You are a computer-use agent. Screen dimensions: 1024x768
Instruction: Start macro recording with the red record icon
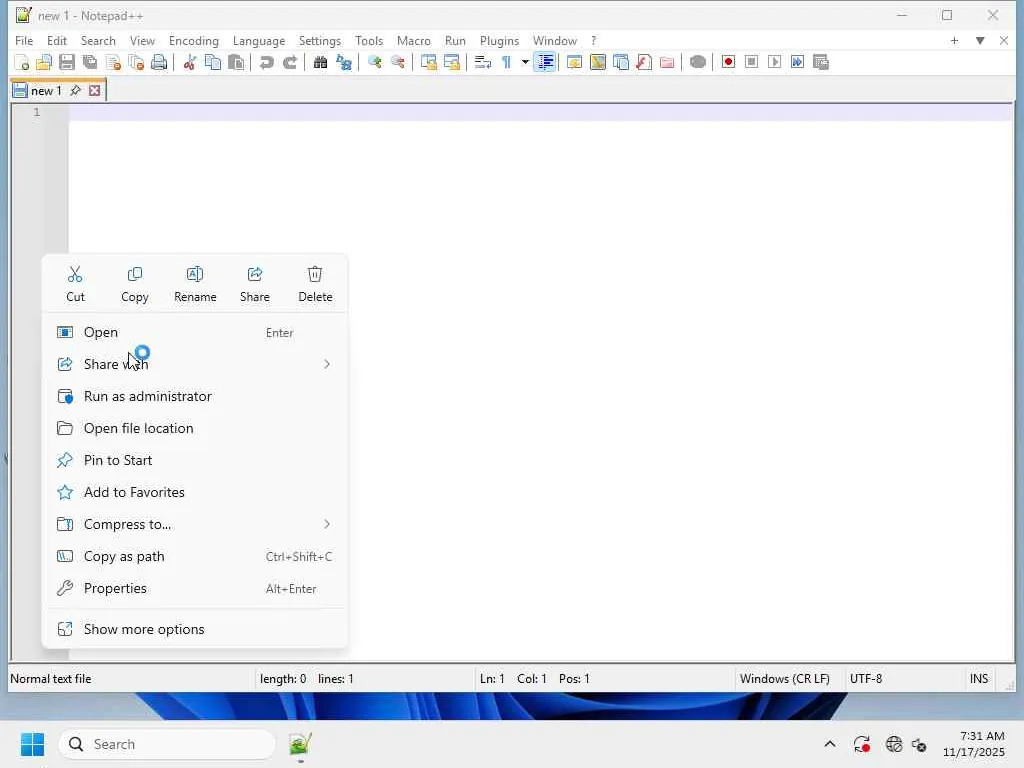pos(728,63)
